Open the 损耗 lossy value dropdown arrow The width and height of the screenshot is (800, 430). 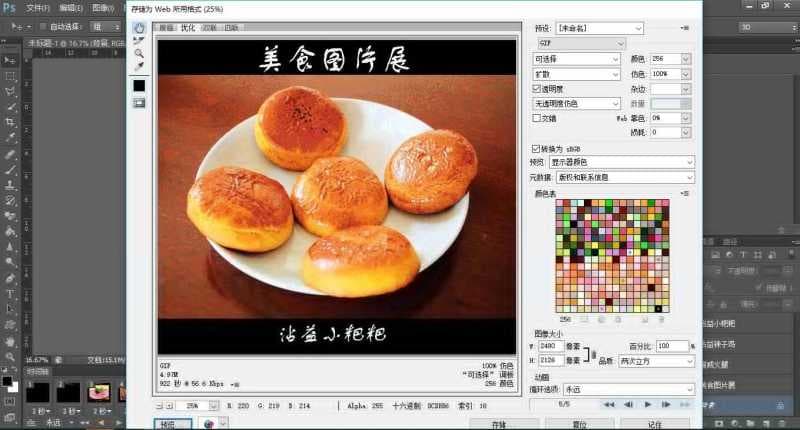[x=686, y=132]
